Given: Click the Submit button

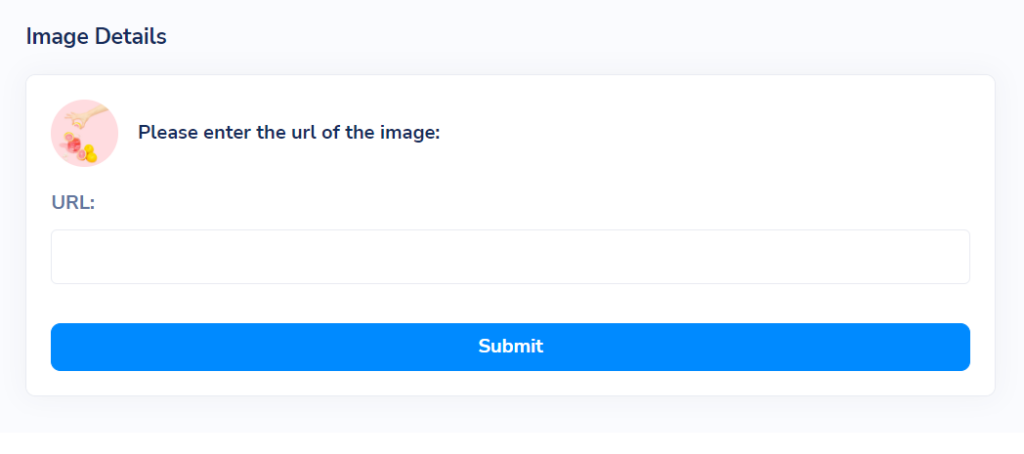Looking at the screenshot, I should point(510,347).
